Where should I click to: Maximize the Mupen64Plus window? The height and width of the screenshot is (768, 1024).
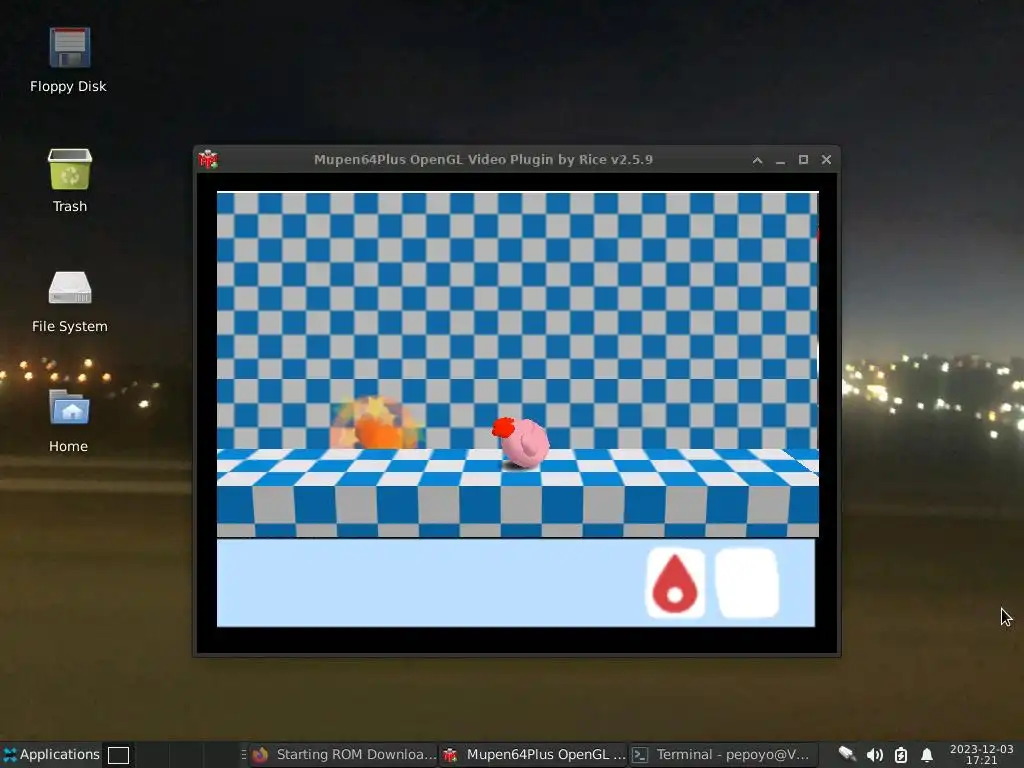point(803,160)
